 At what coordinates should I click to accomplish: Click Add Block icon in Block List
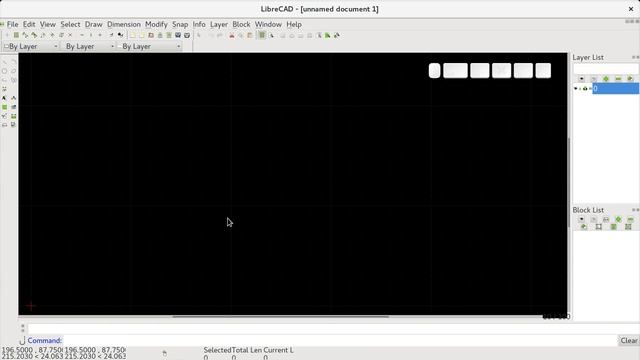(618, 220)
